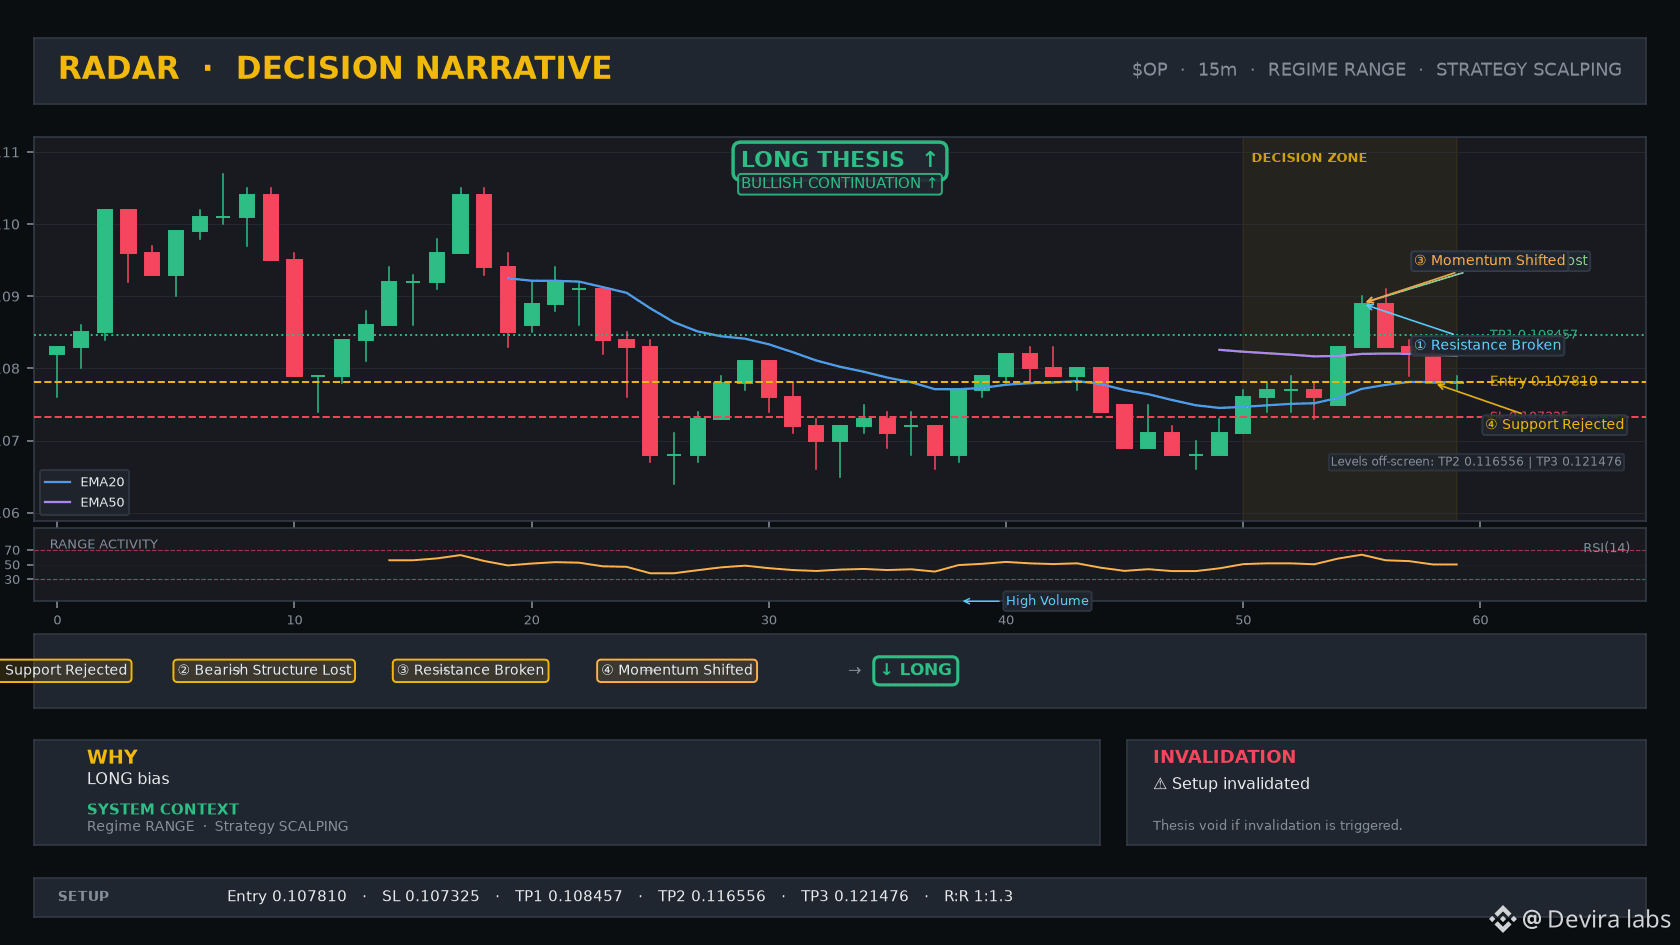Click the warning icon beside Setup invalidated
Image resolution: width=1680 pixels, height=945 pixels.
[1160, 784]
